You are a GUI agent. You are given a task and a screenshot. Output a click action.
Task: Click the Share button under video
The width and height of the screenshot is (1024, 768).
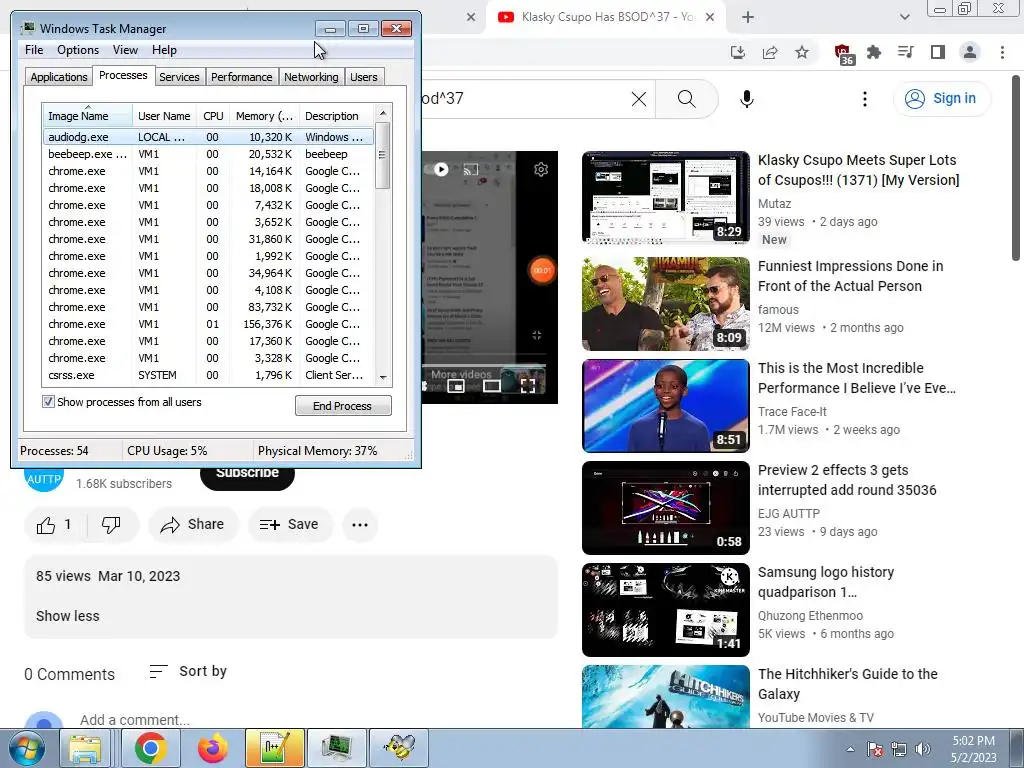193,524
